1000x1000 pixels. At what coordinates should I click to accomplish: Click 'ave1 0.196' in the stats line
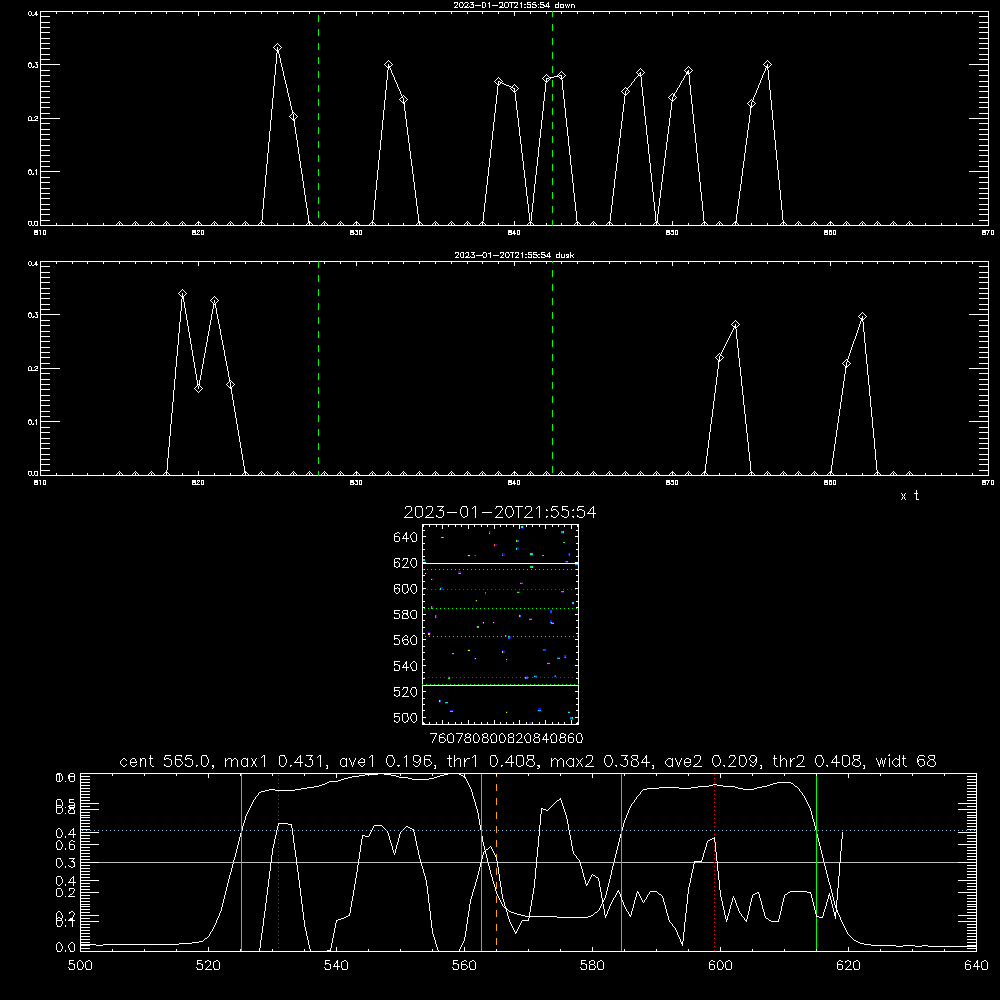click(387, 761)
